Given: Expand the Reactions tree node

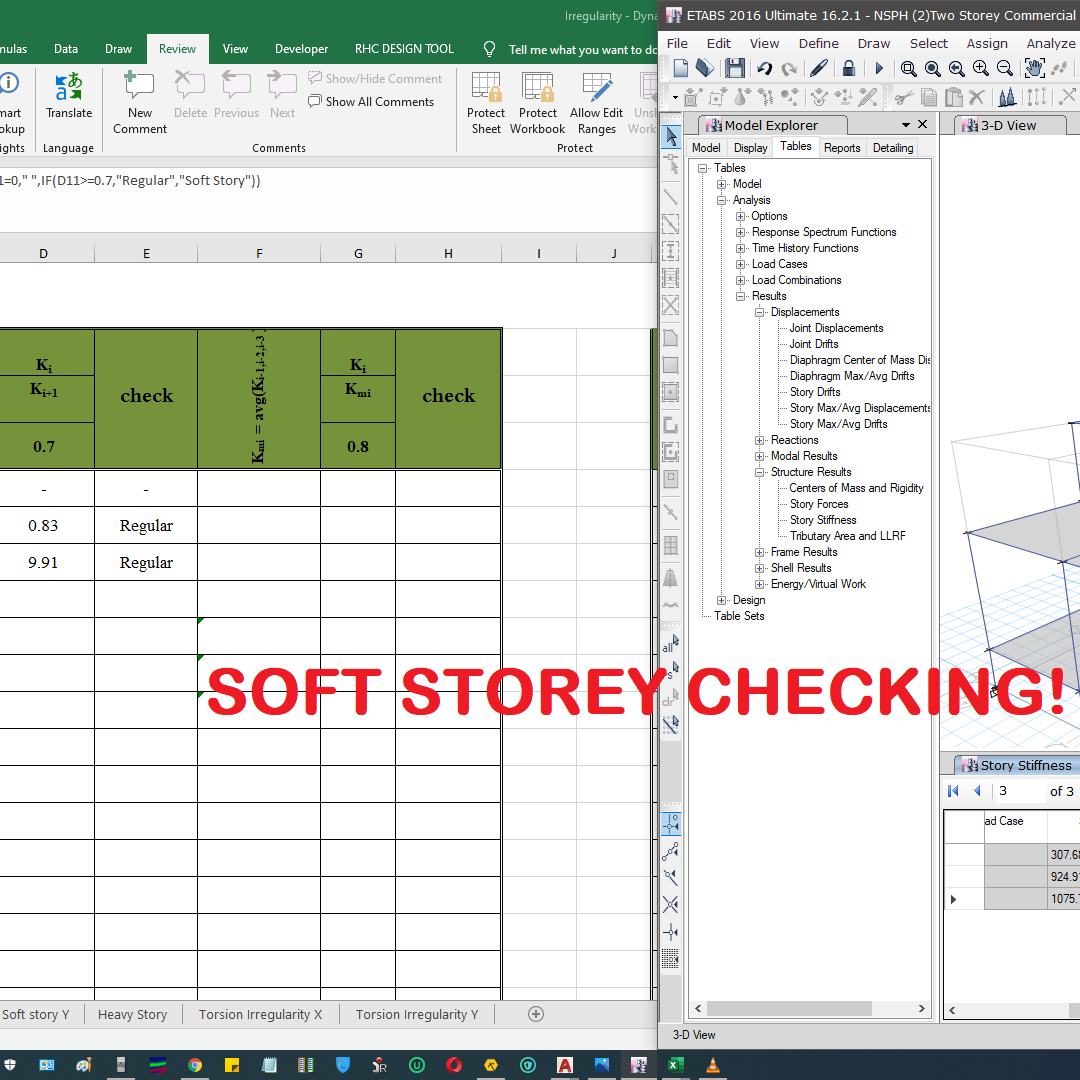Looking at the screenshot, I should [760, 440].
